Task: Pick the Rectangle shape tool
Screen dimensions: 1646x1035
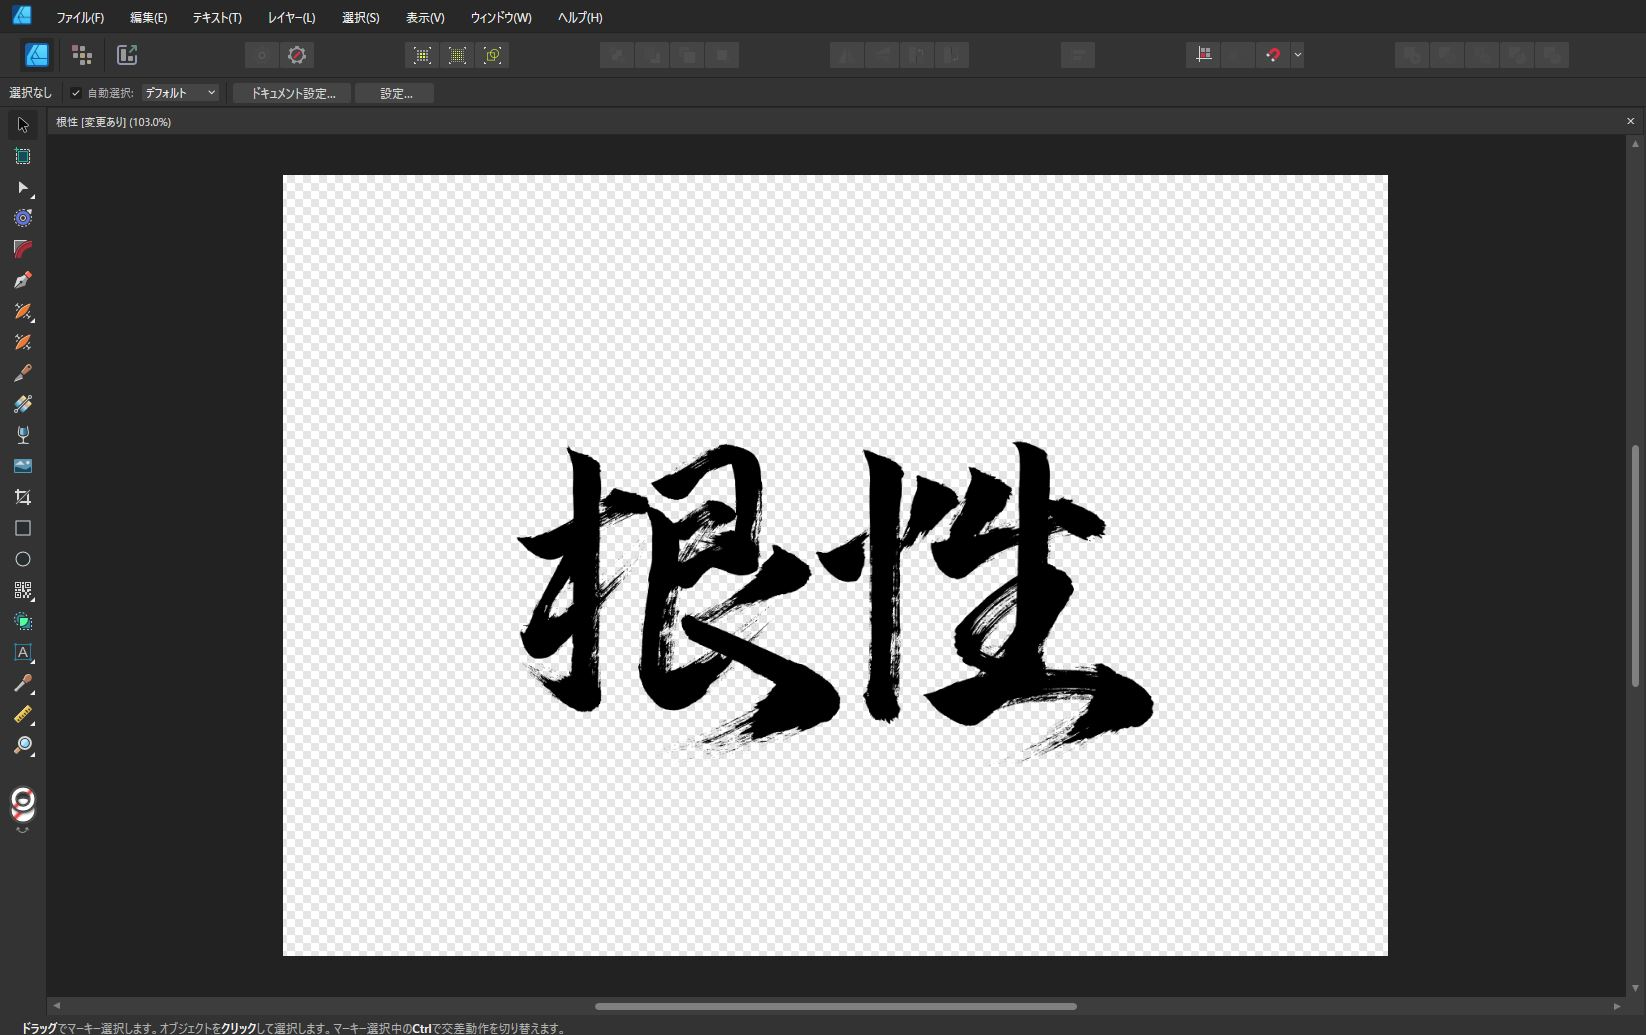Action: click(x=22, y=528)
